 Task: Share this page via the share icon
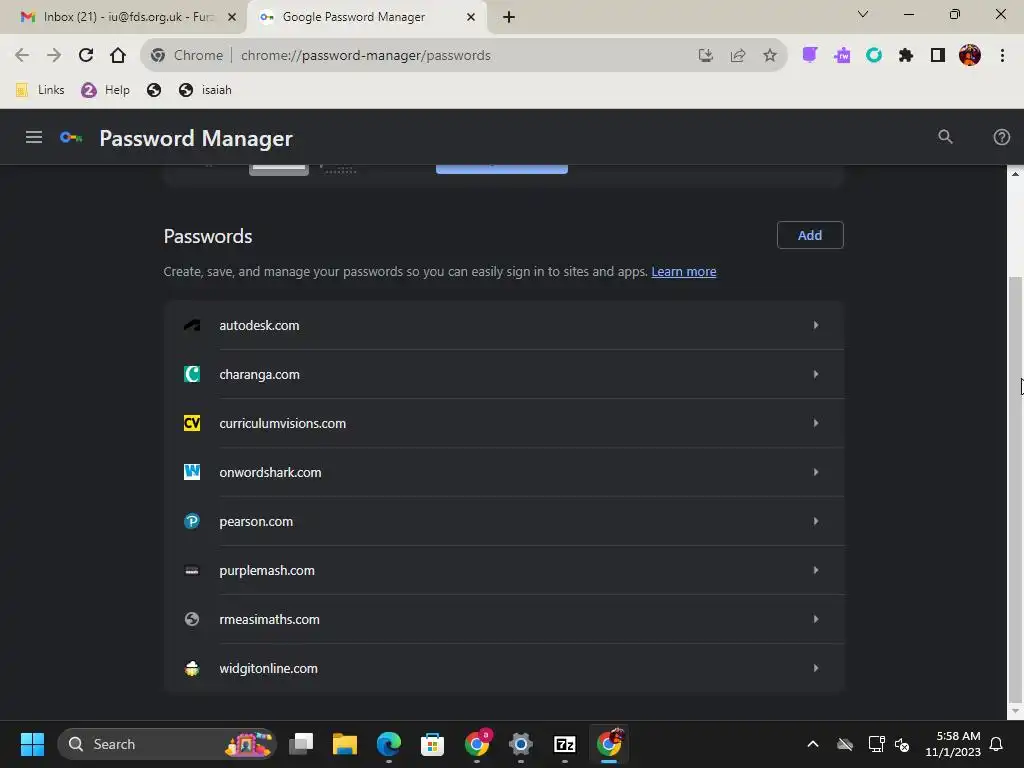point(738,56)
